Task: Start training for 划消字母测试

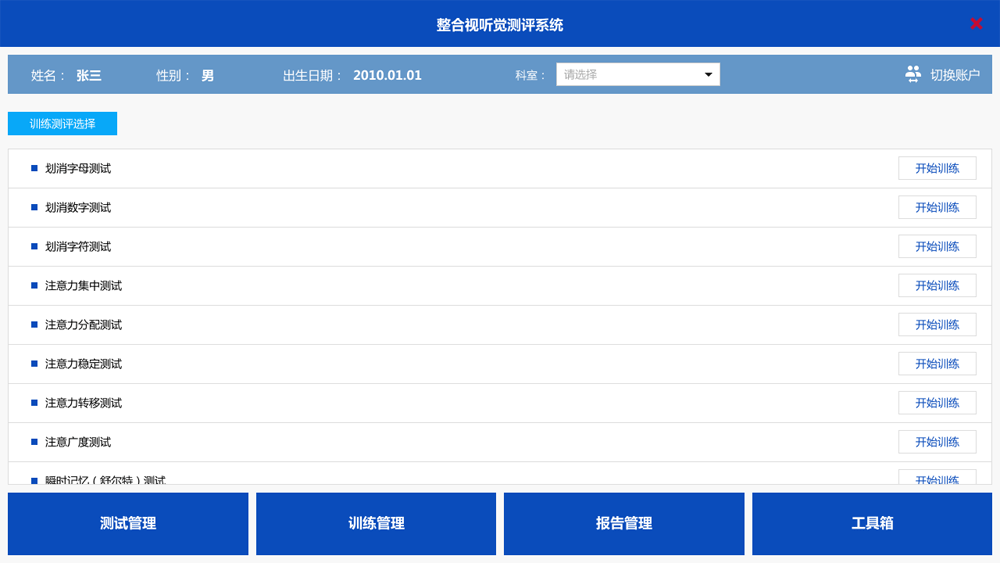Action: (937, 168)
